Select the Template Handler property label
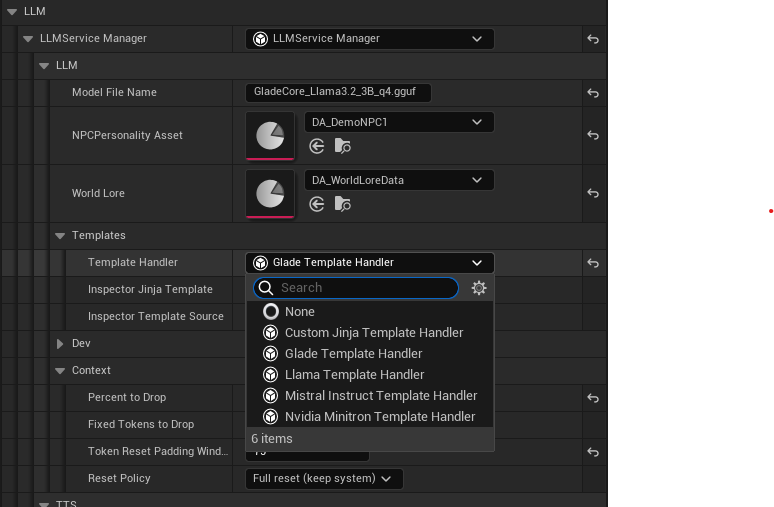This screenshot has width=774, height=507. tap(133, 263)
